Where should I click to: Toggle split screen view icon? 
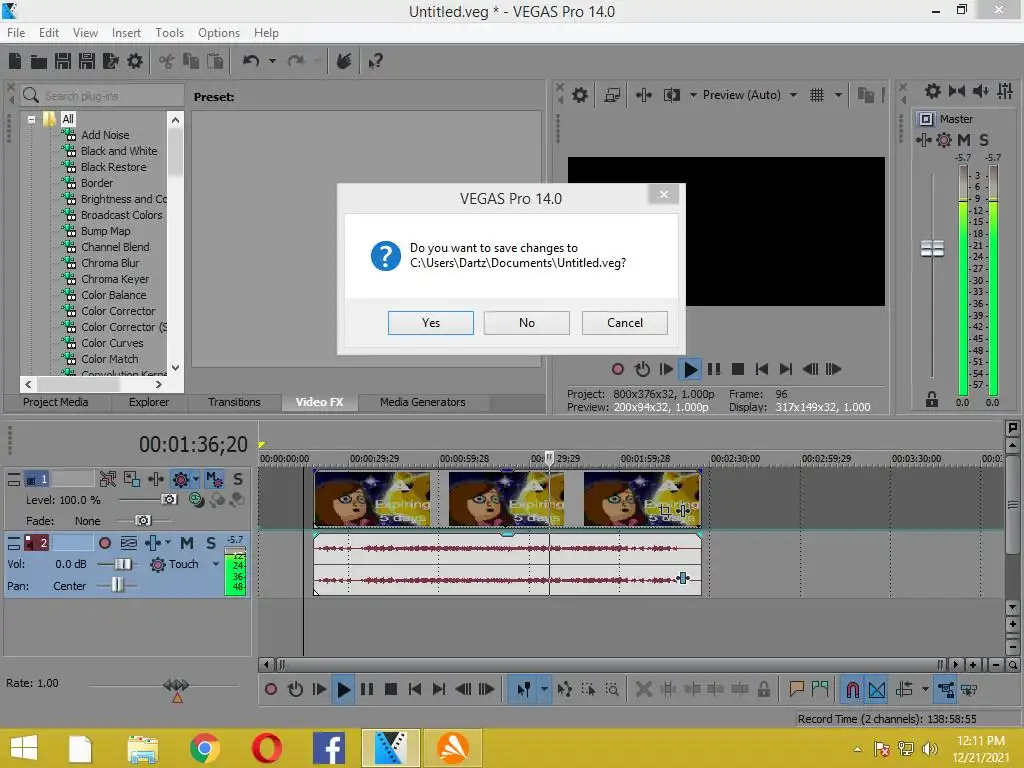(x=671, y=95)
